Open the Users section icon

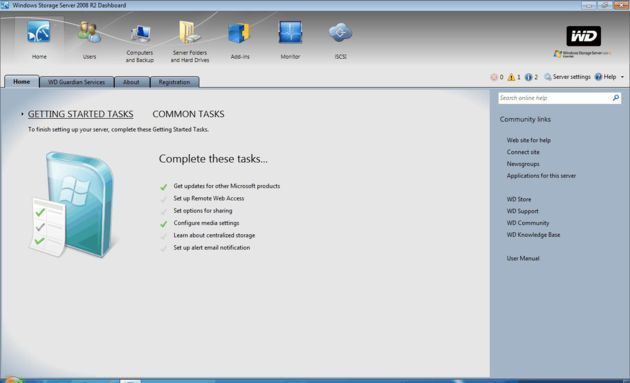tap(89, 32)
